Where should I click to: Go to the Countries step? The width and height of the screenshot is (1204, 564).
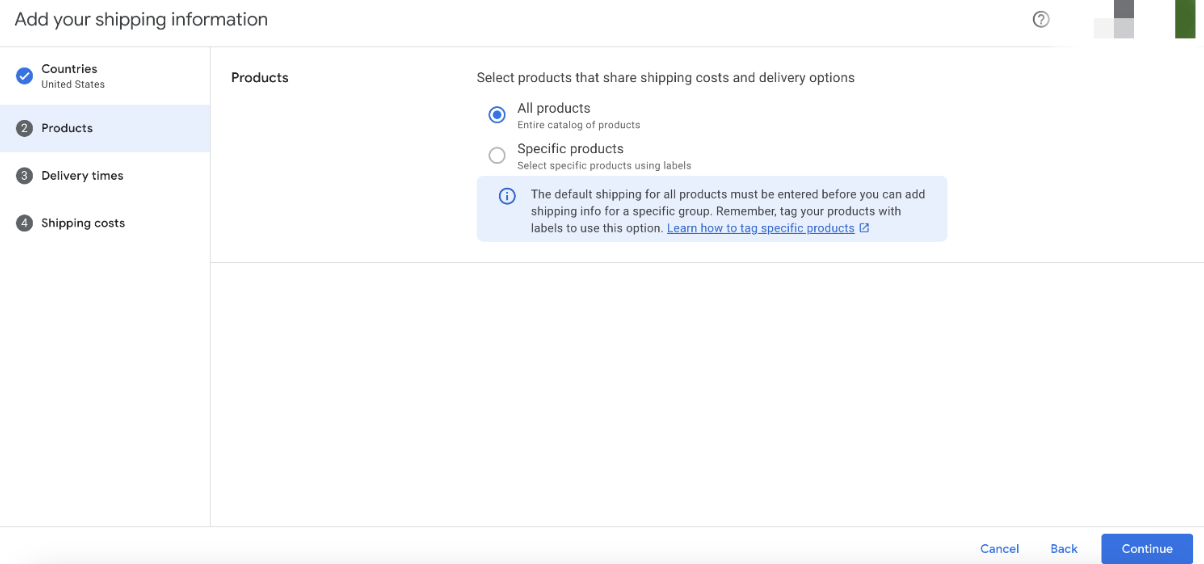[x=105, y=76]
